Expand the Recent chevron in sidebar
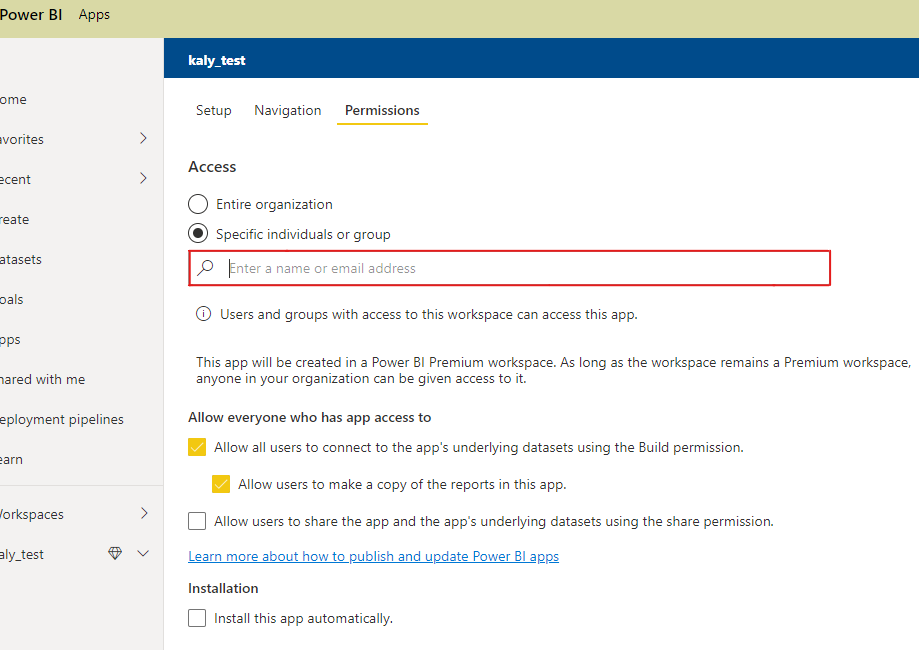The width and height of the screenshot is (919, 650). 144,178
